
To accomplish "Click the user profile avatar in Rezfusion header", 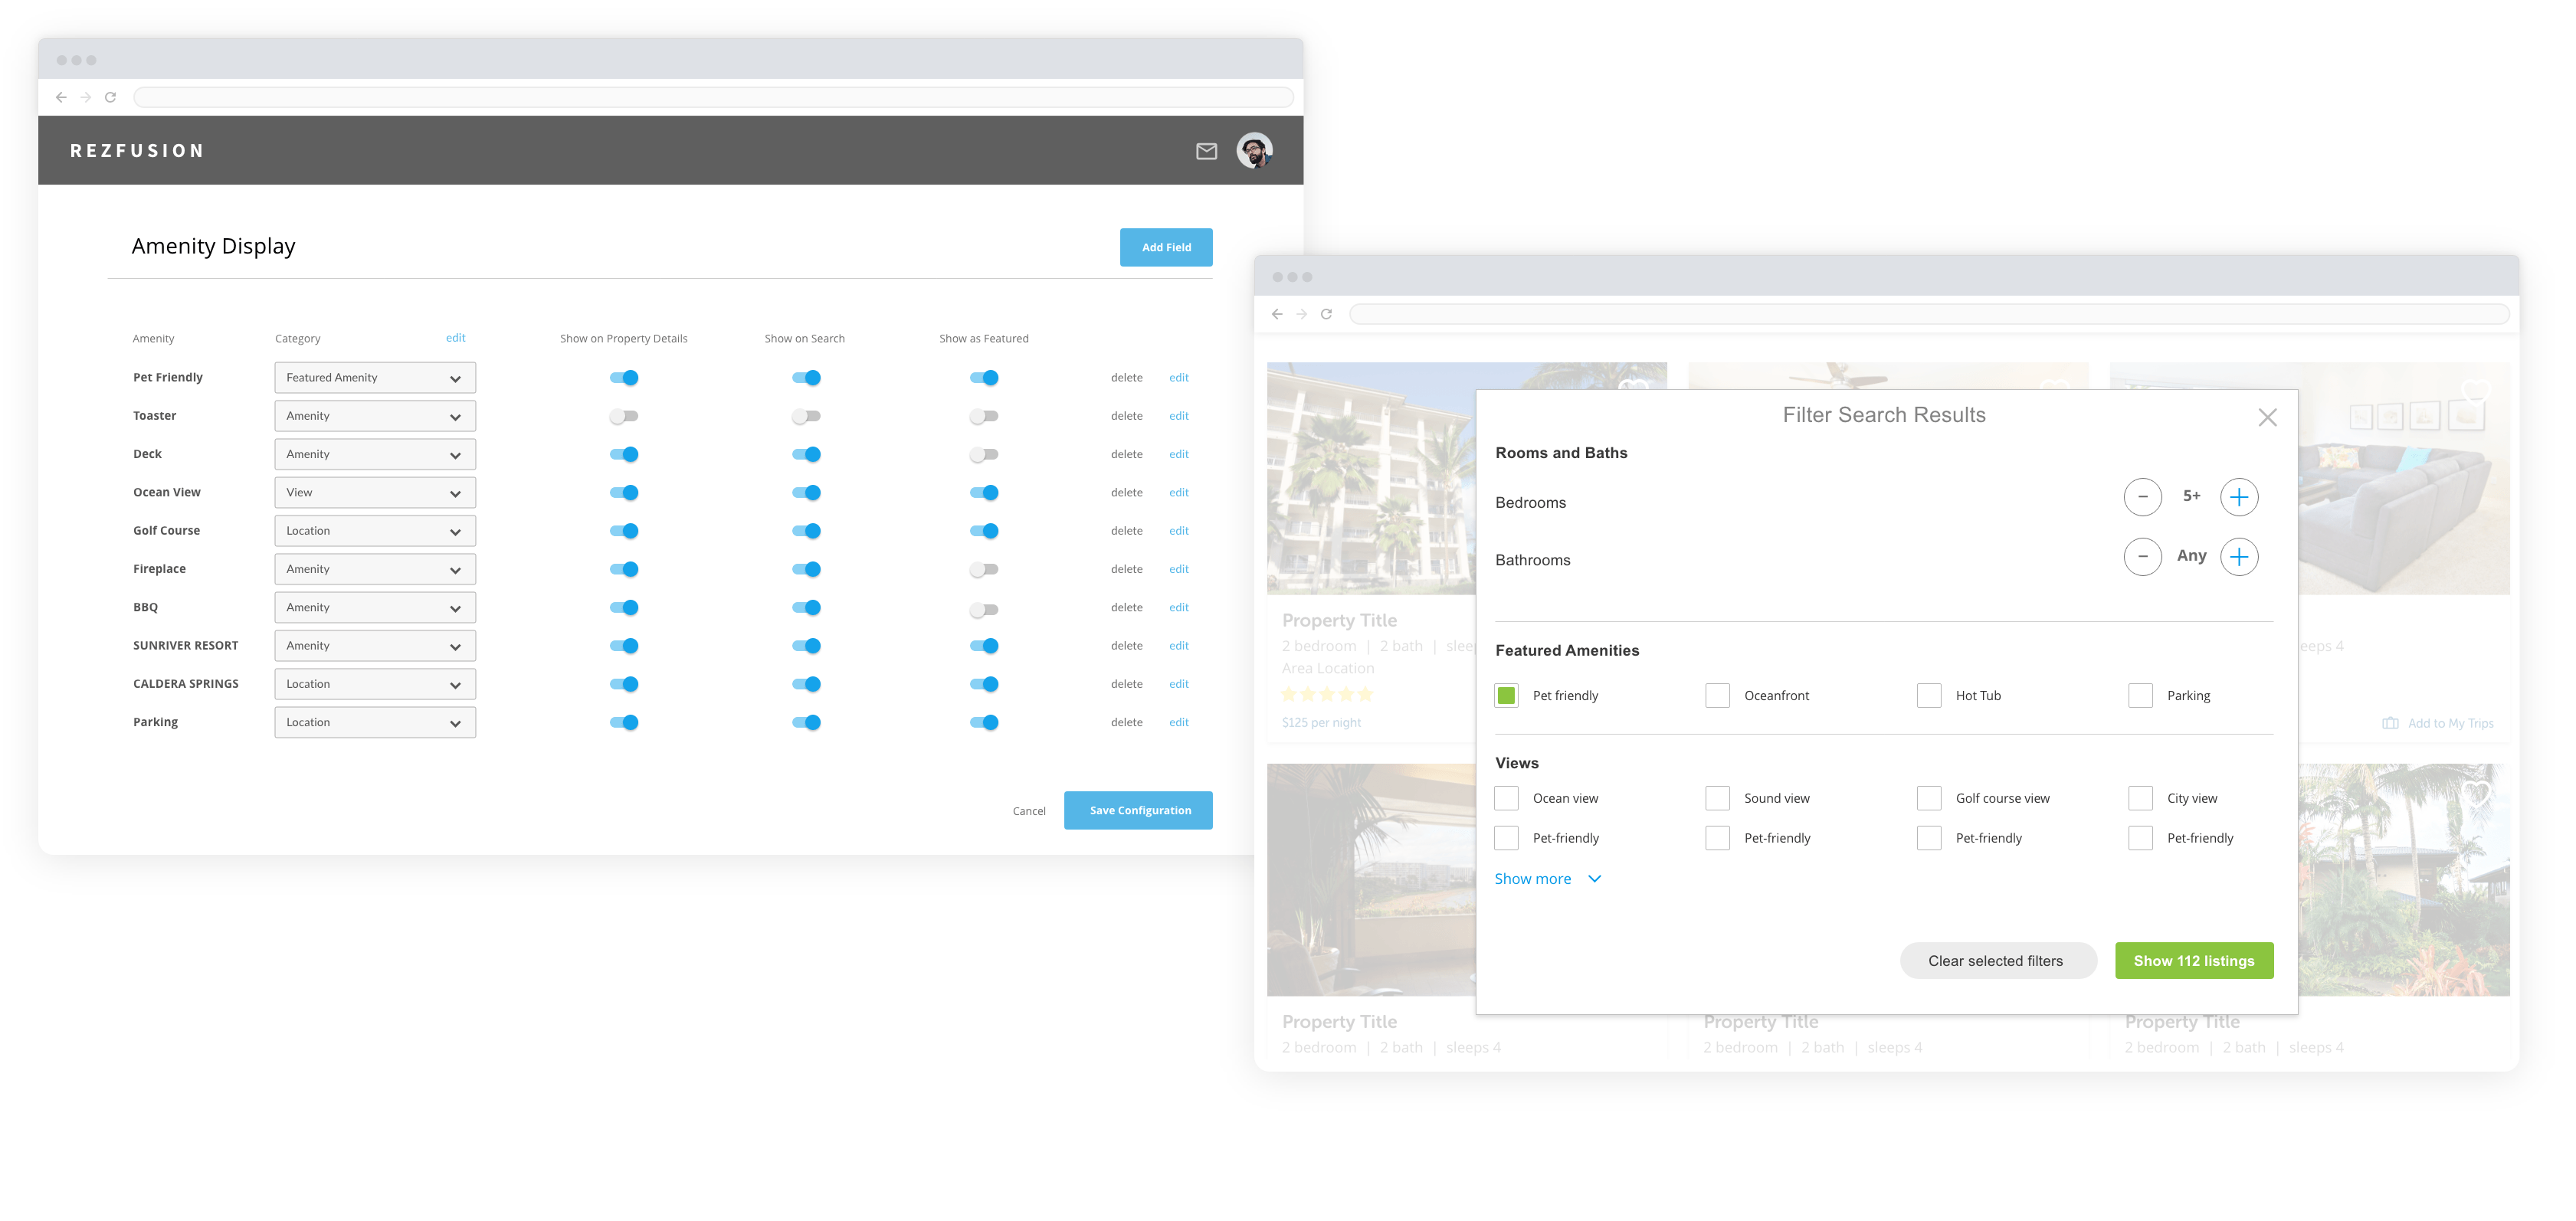I will [1254, 150].
